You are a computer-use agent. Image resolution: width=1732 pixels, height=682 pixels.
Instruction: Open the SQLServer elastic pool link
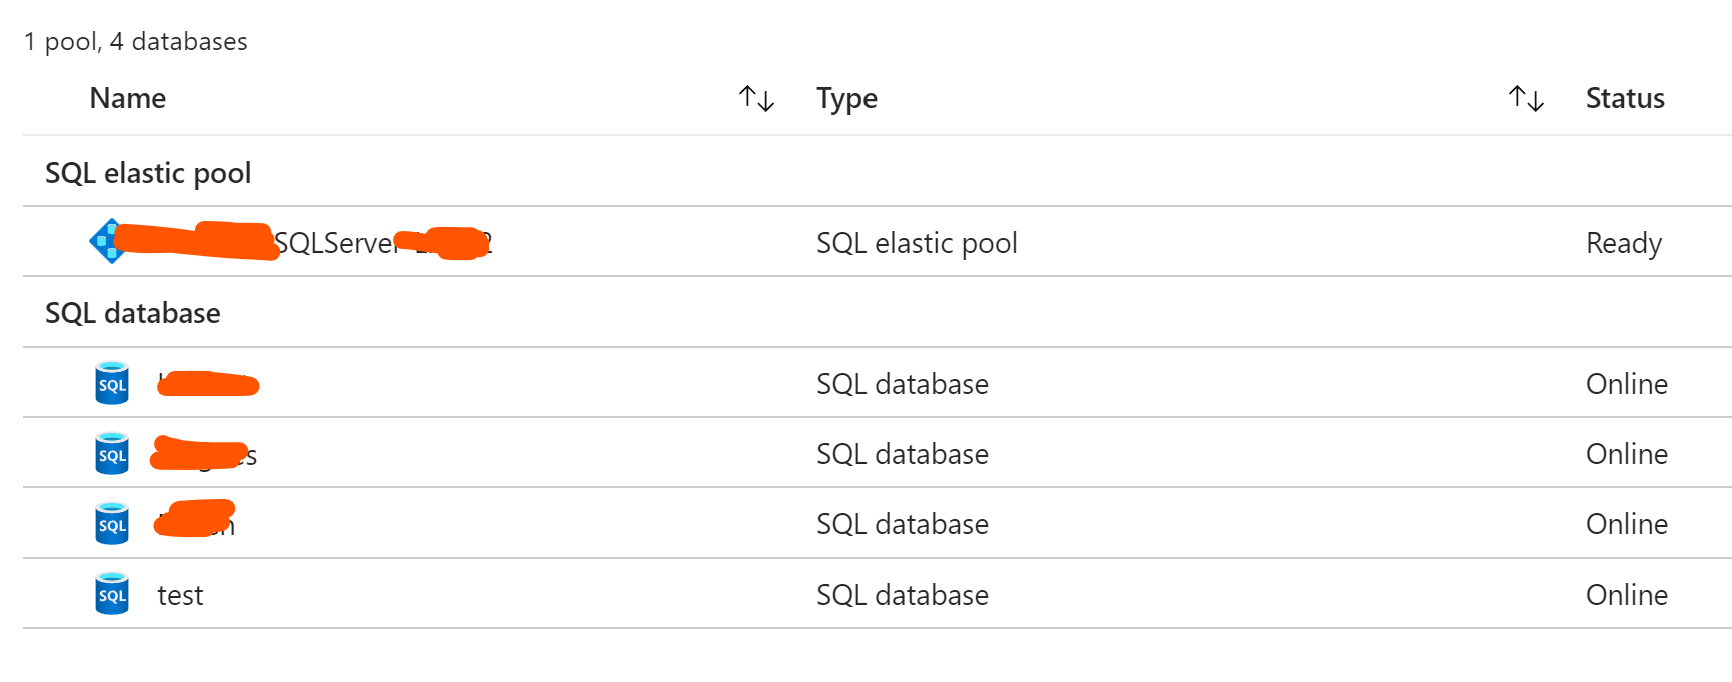[x=335, y=243]
